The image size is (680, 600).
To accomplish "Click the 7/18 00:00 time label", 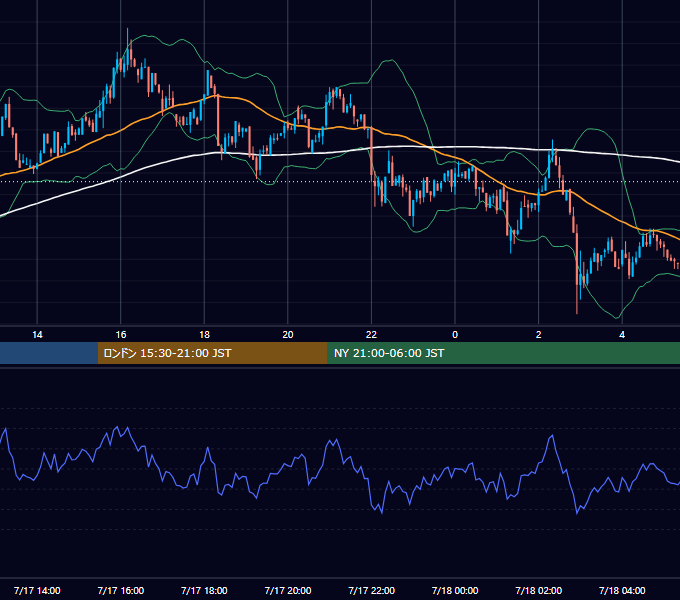I will 455,590.
